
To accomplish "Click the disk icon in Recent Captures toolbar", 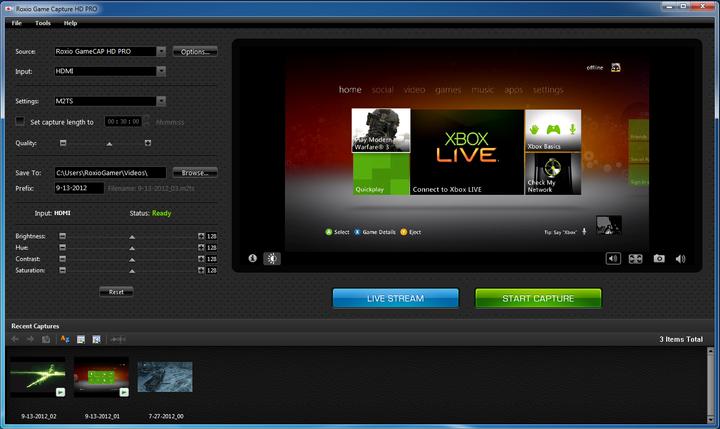I will (x=46, y=339).
